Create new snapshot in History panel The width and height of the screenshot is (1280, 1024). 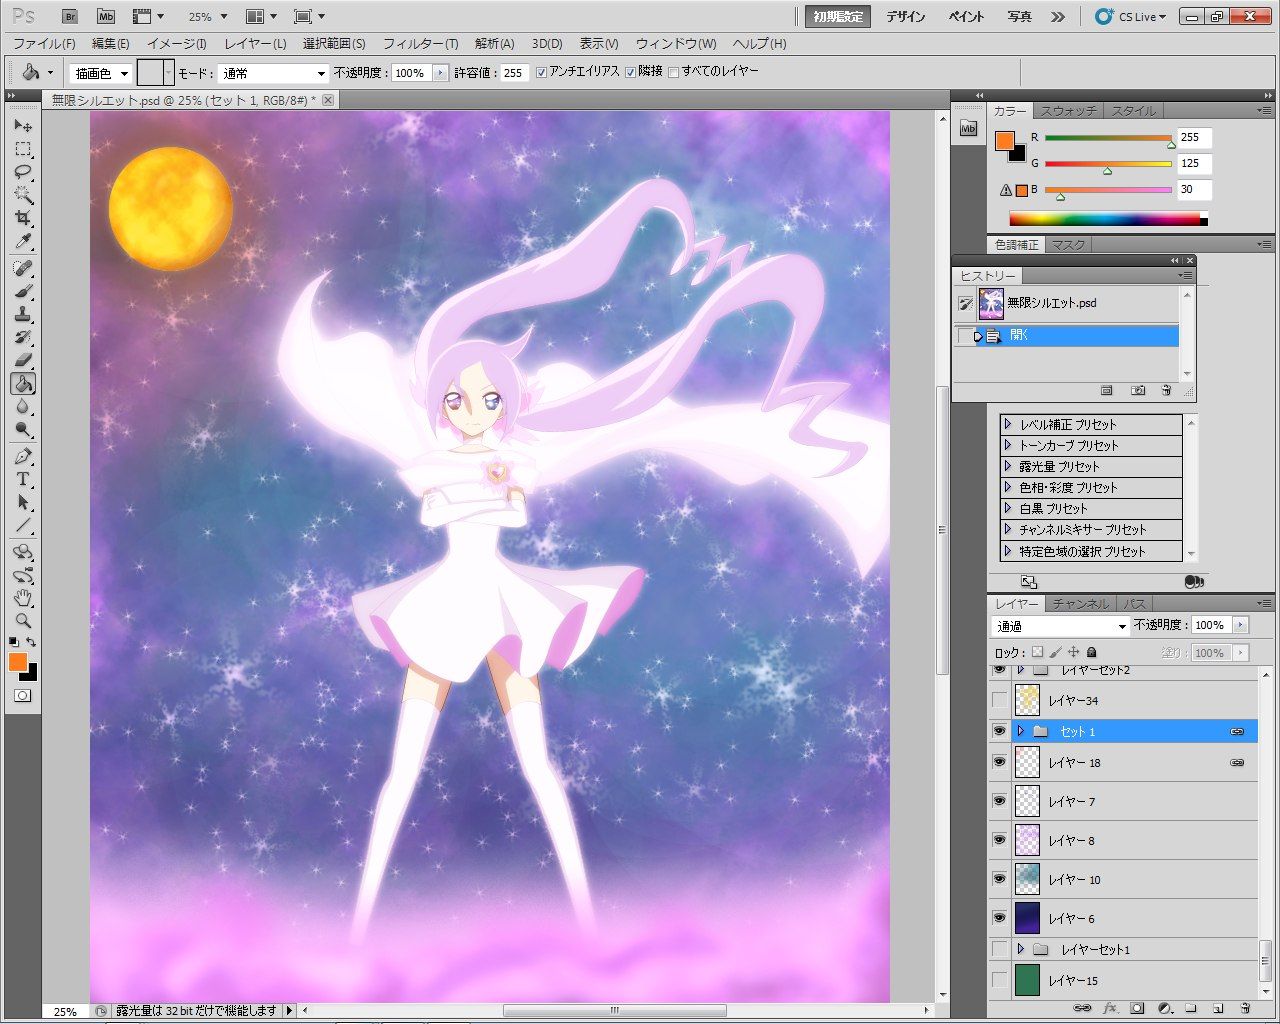pos(1138,390)
